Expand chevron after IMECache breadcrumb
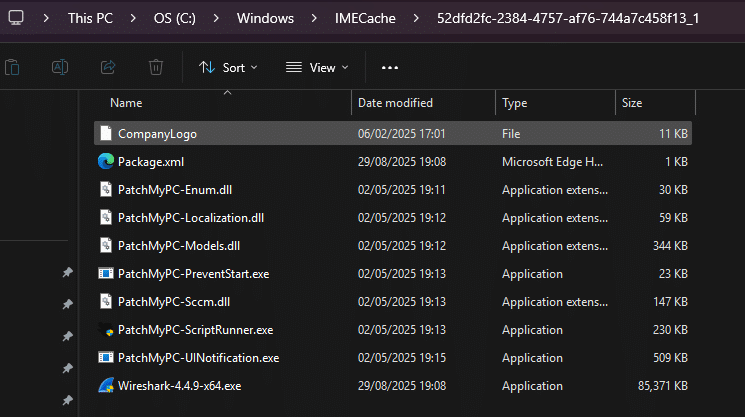Viewport: 745px width, 417px height. [x=416, y=18]
